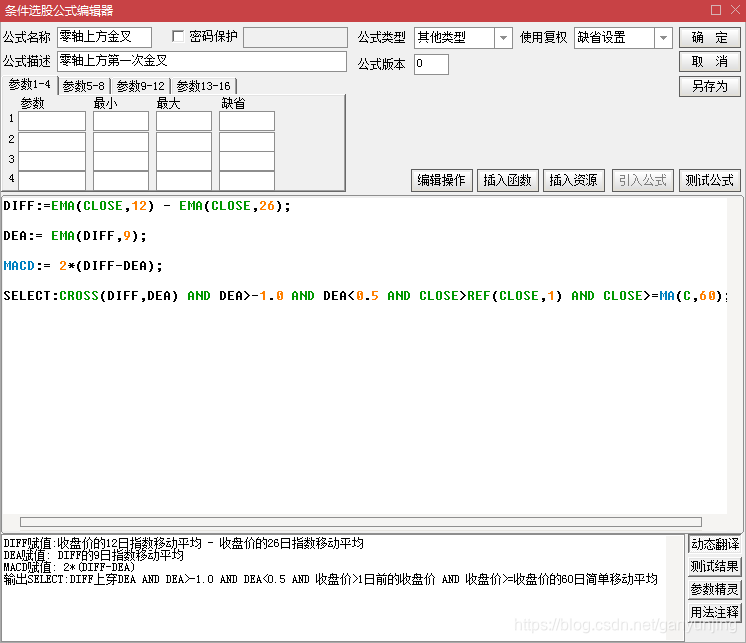View 测试结果 output
The image size is (746, 643).
(714, 567)
